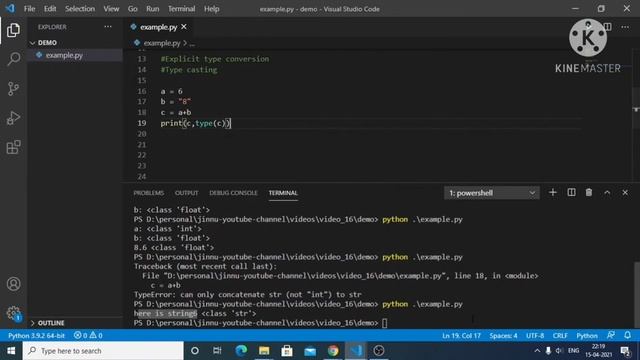Click Ln 19, Col 17 in status bar
Image resolution: width=640 pixels, height=360 pixels.
[461, 336]
